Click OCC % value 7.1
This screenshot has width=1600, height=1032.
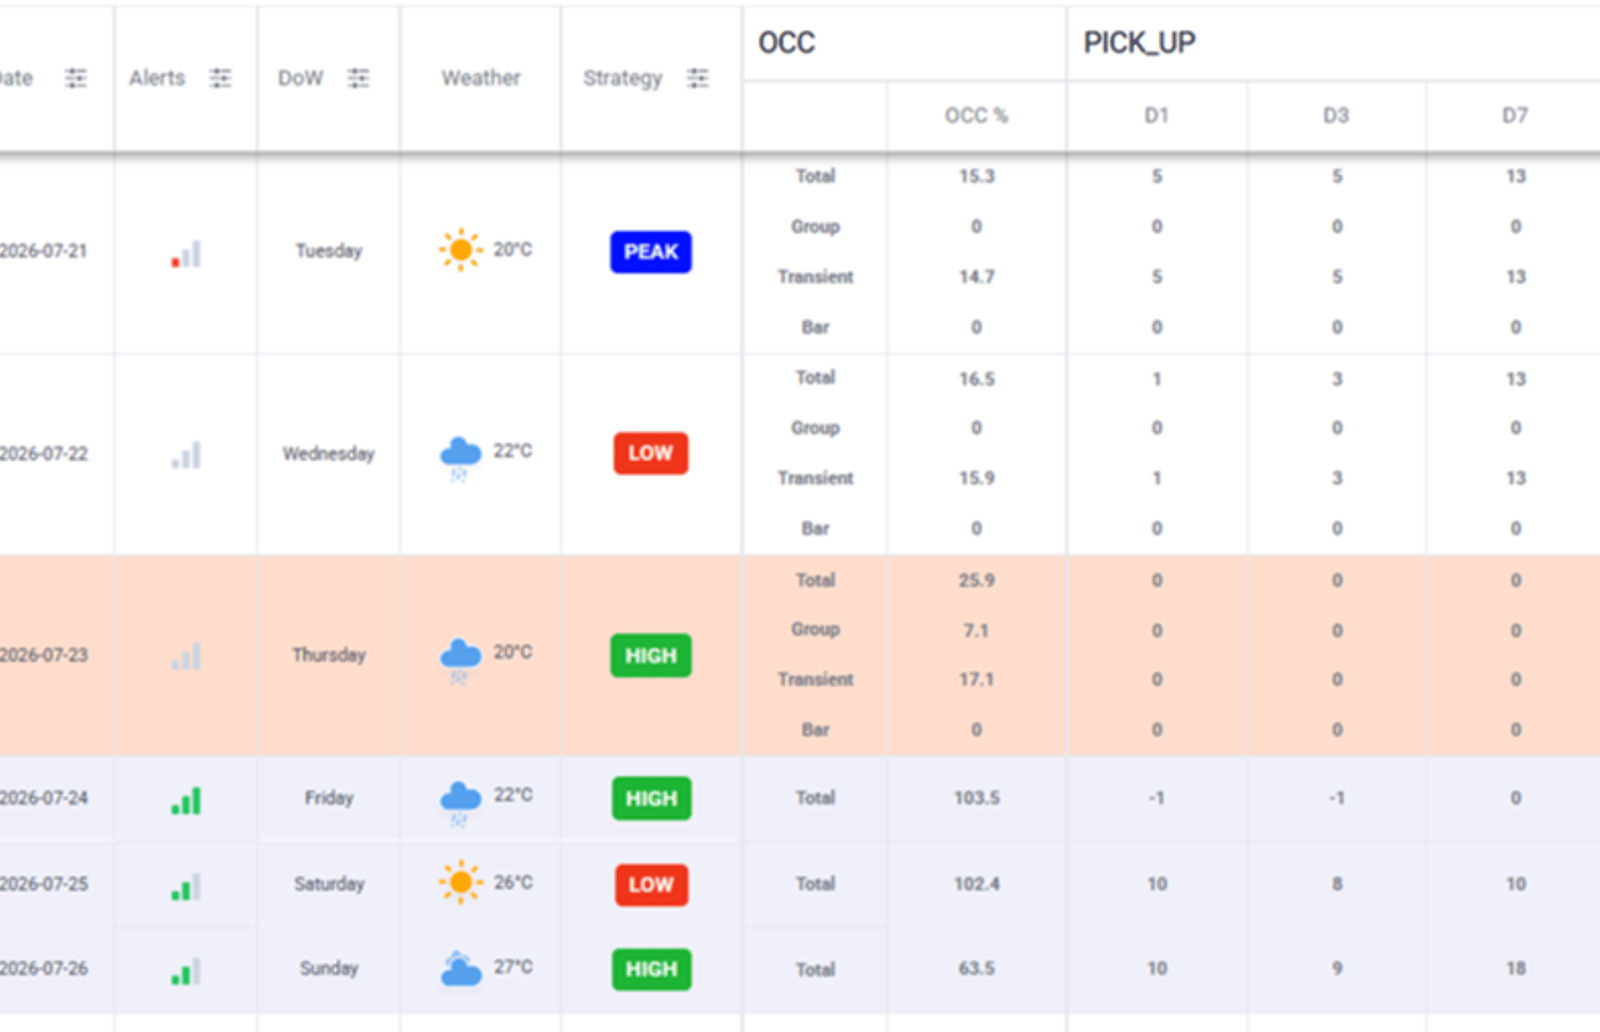pos(977,630)
